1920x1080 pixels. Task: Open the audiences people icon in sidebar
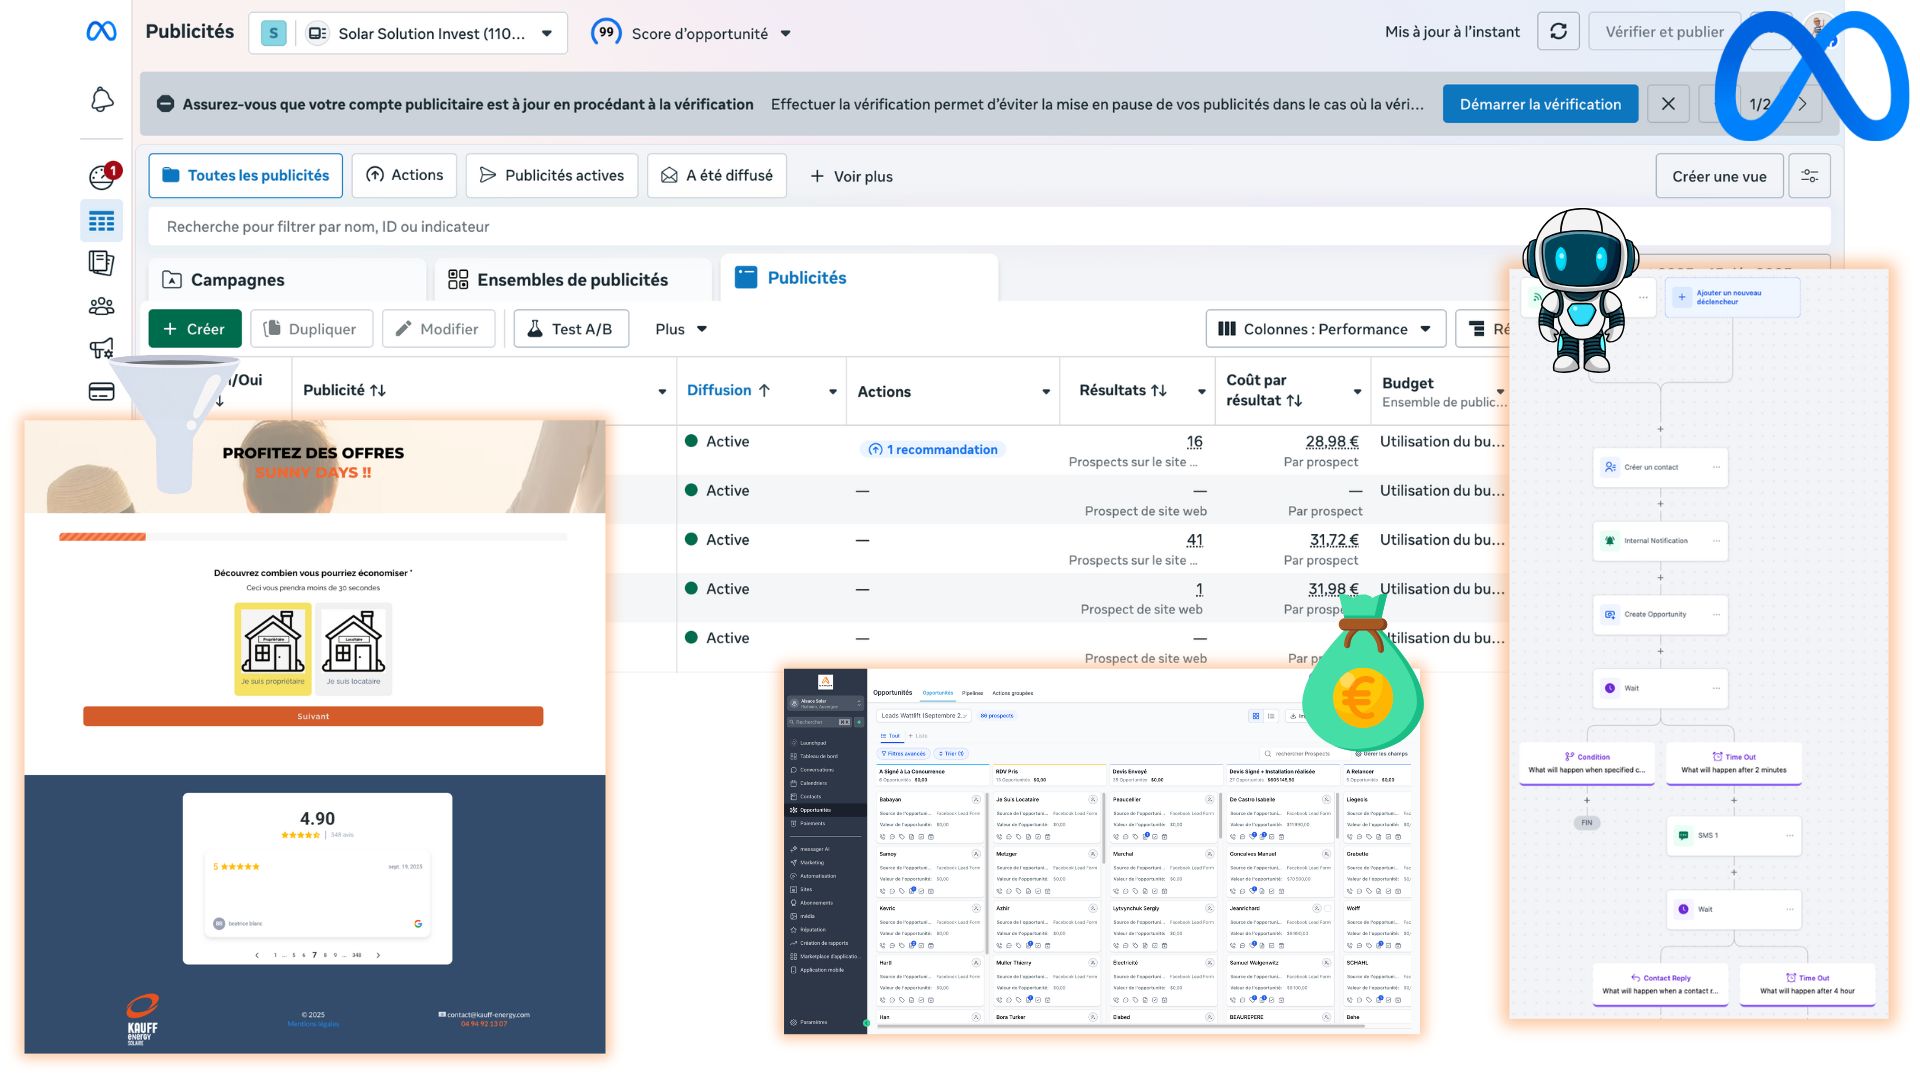101,306
